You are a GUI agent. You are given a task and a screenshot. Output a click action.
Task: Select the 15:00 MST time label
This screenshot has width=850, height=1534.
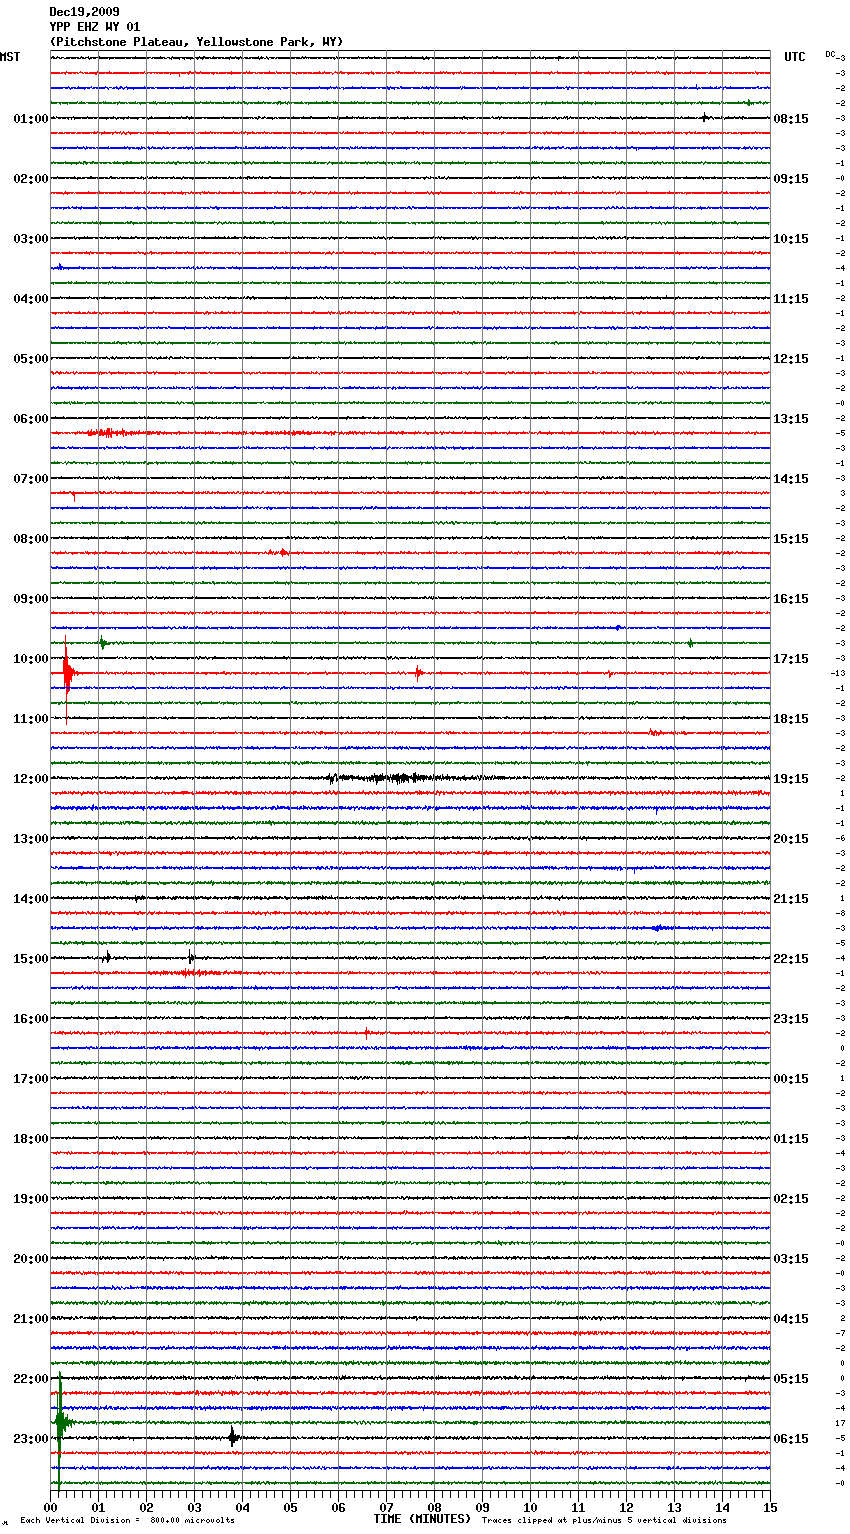point(31,959)
